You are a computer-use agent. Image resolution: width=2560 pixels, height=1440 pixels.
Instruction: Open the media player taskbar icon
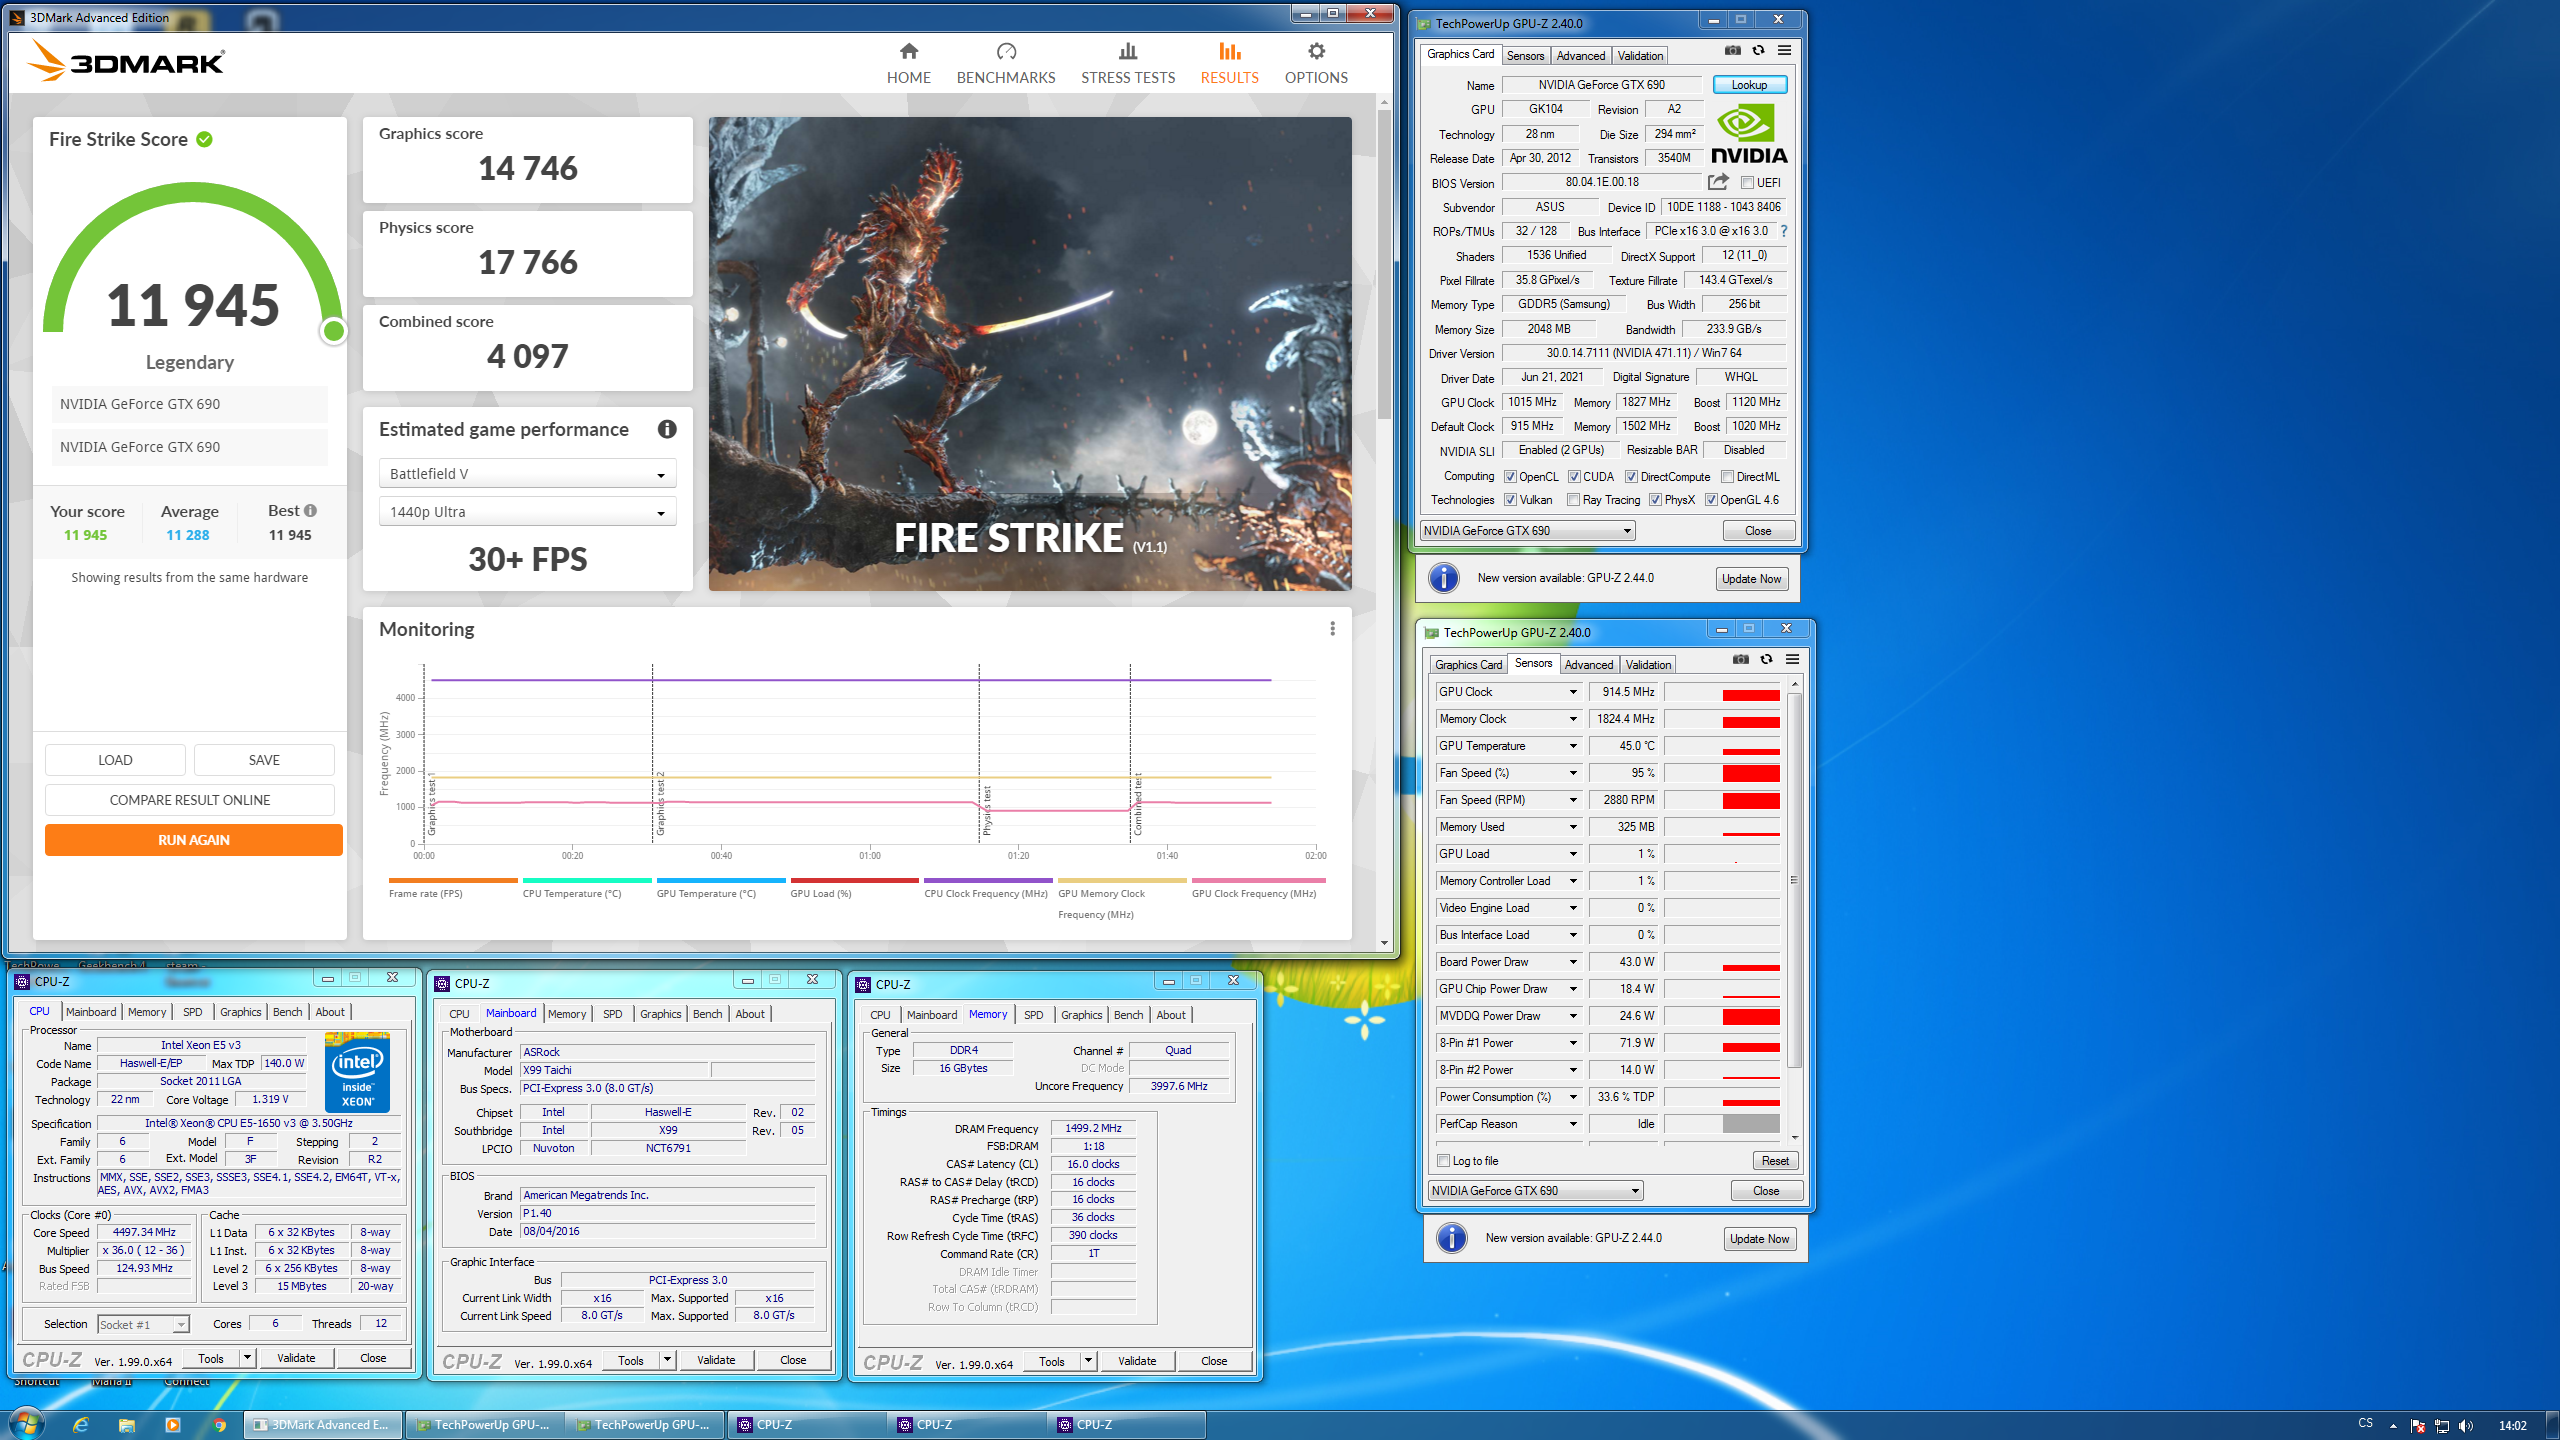click(x=172, y=1425)
